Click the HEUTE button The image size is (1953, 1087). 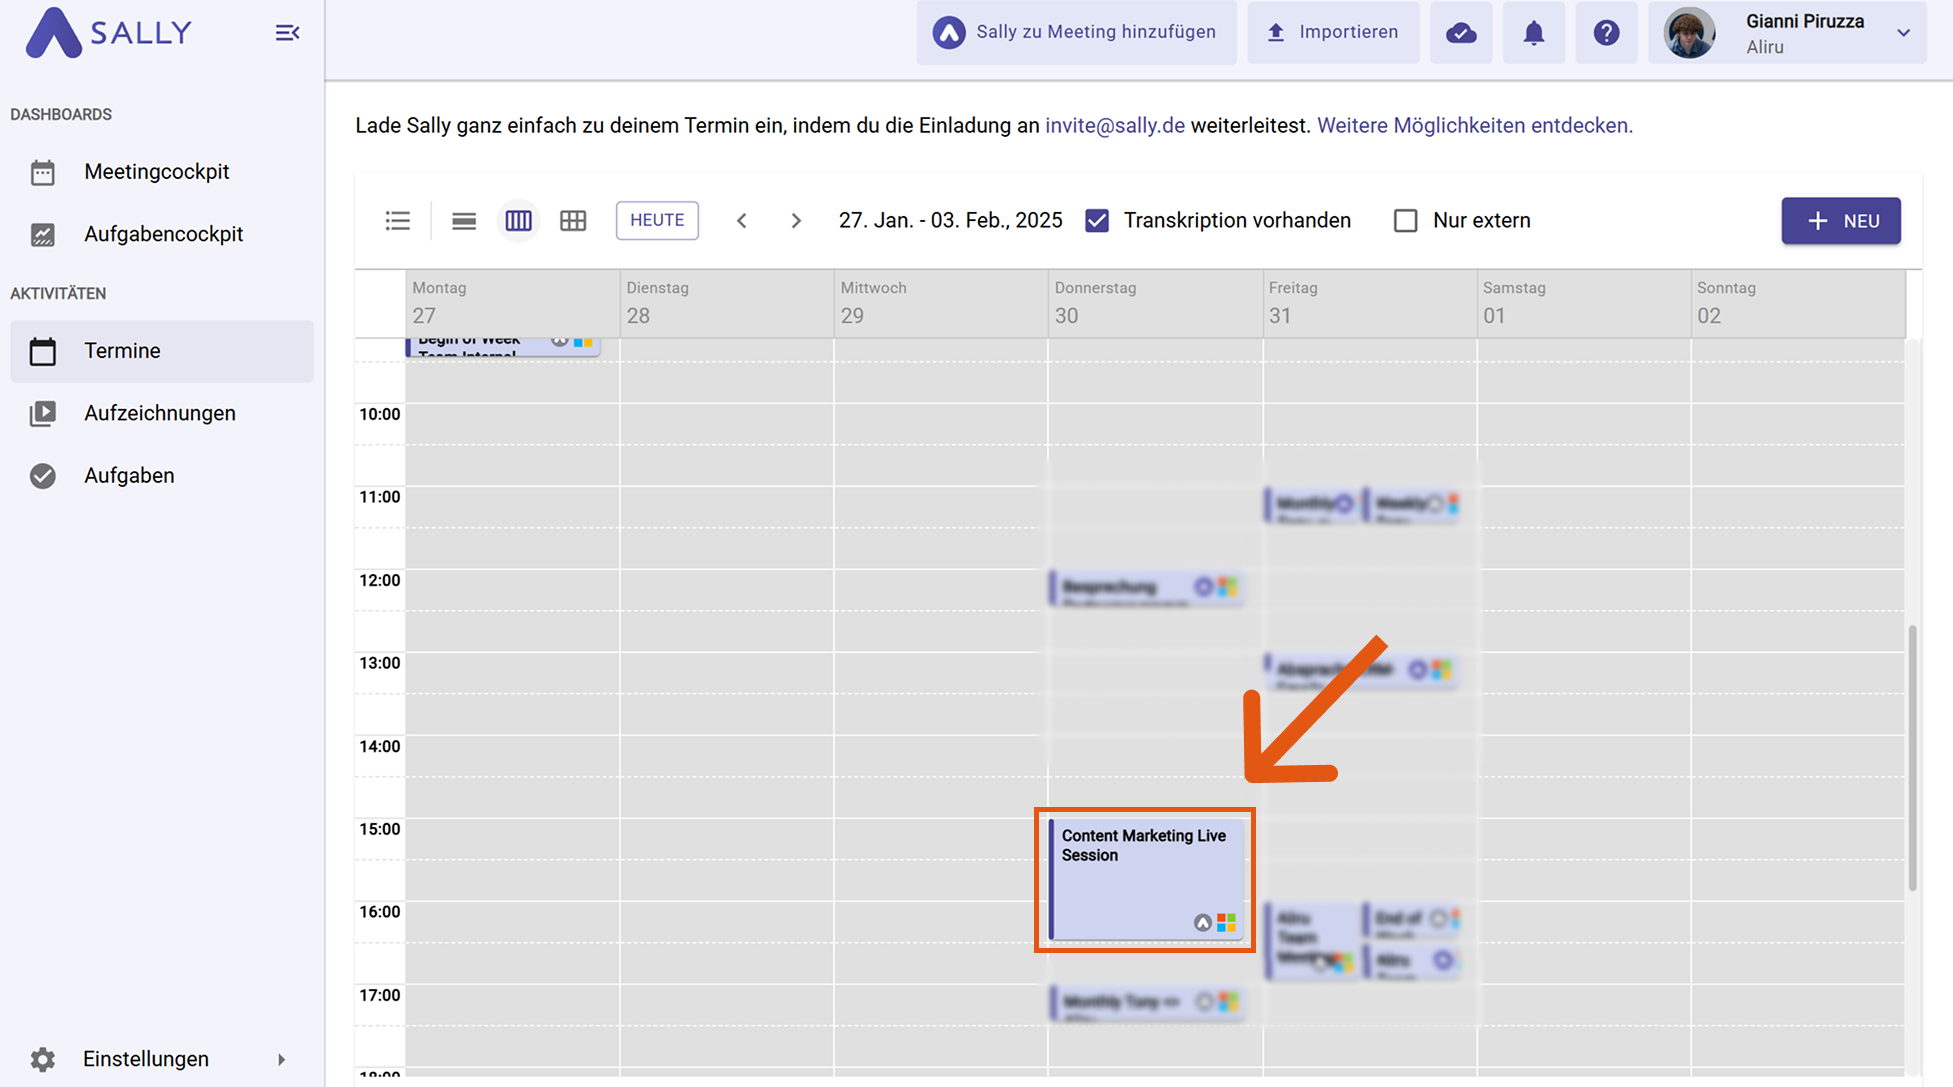(657, 220)
